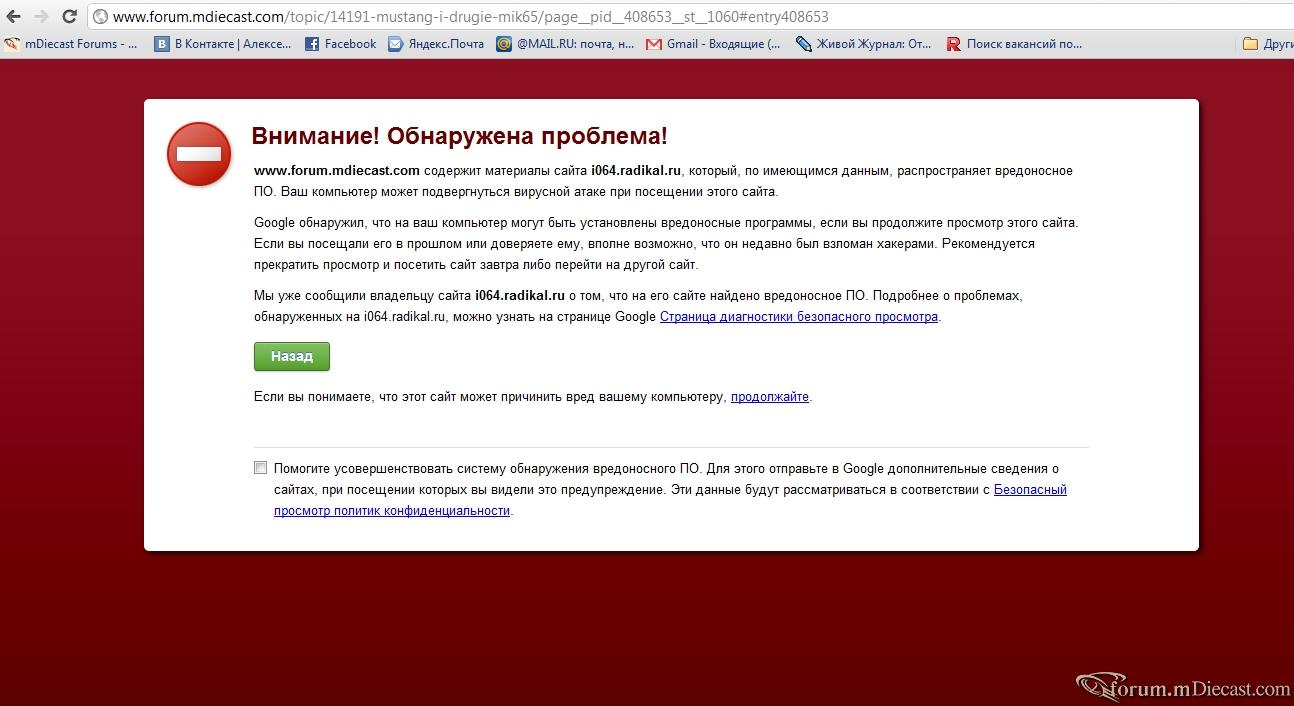Viewport: 1294px width, 706px height.
Task: Enable the help improve malware detection checkbox
Action: pos(261,467)
